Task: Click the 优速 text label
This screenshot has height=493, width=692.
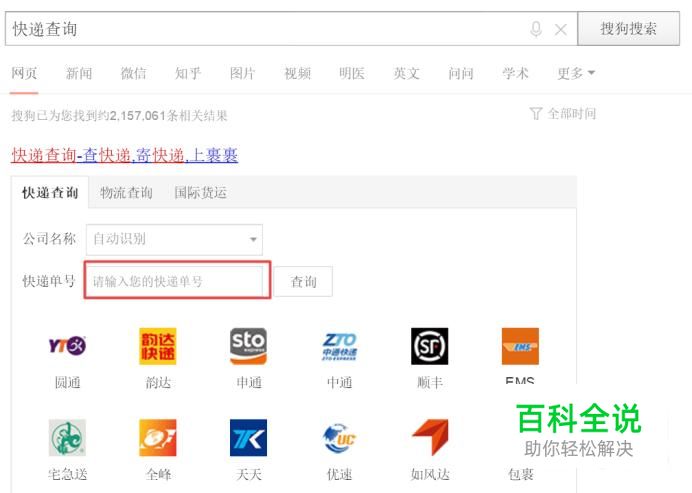Action: [339, 474]
